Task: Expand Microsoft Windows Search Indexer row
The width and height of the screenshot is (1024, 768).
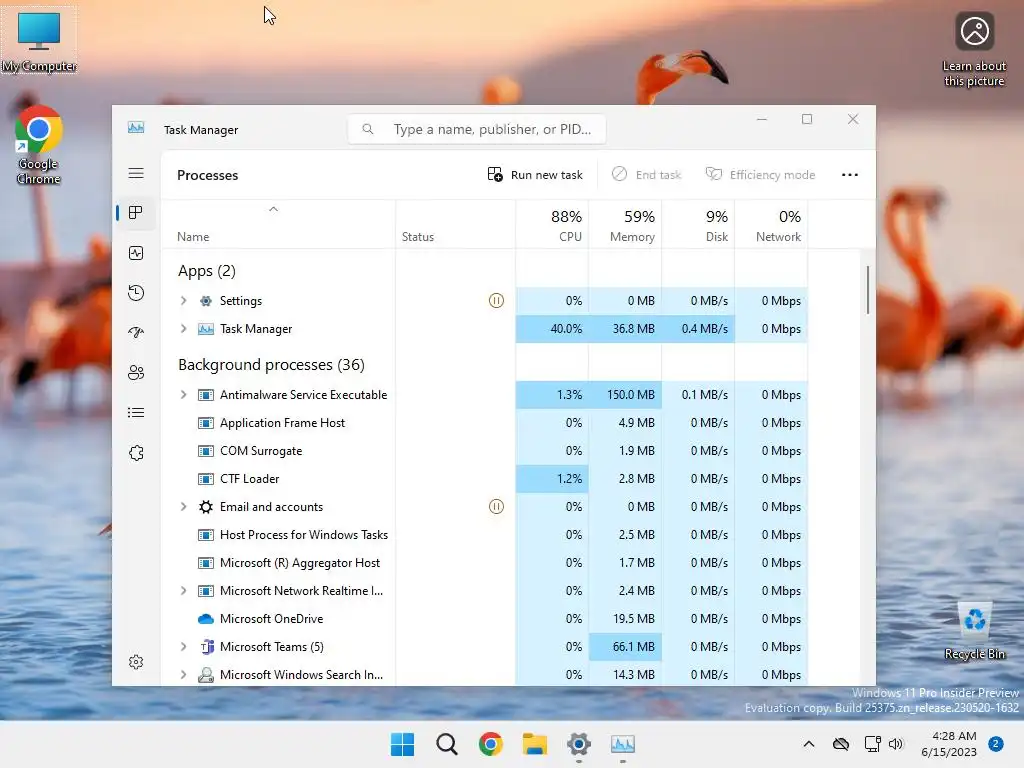Action: click(184, 675)
